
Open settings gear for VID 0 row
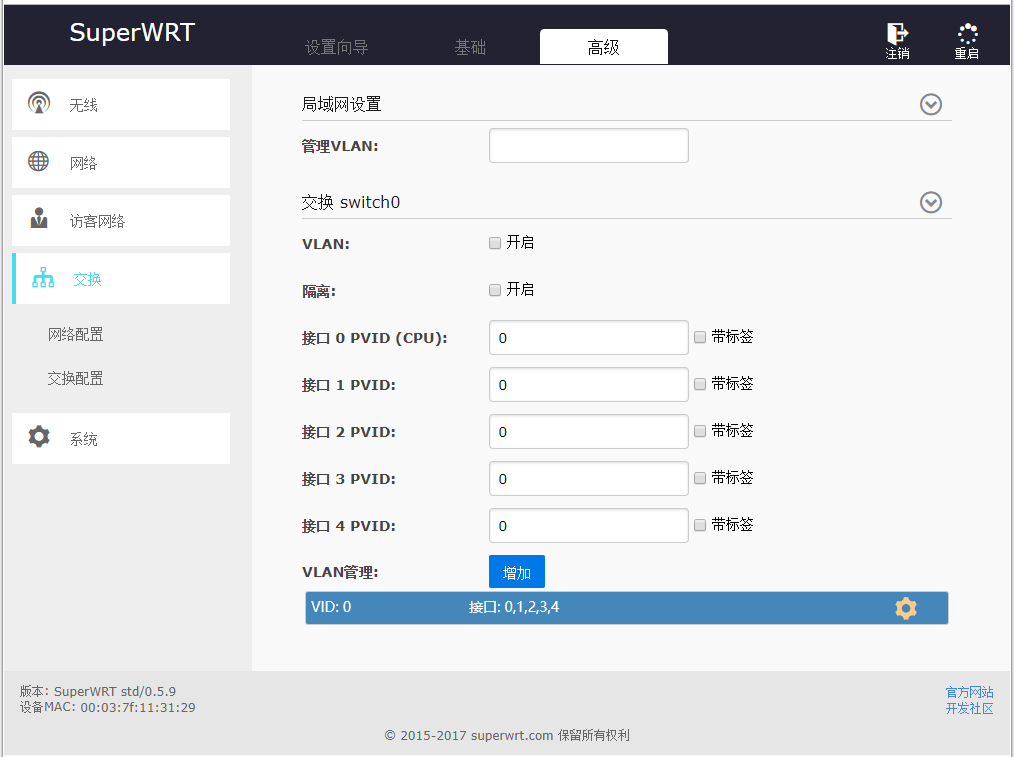pyautogui.click(x=905, y=608)
